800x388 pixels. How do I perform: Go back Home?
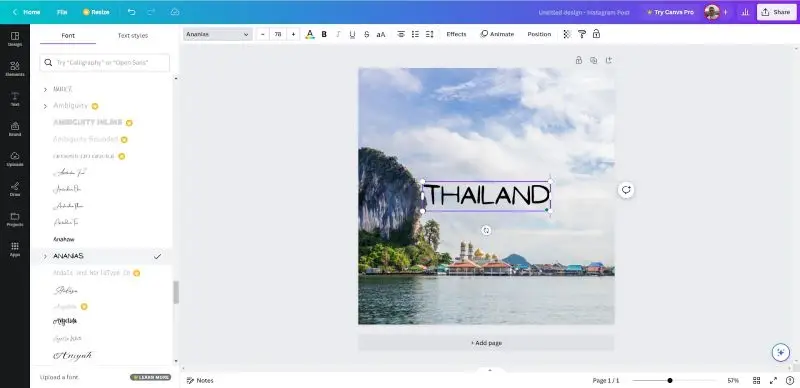click(x=27, y=12)
